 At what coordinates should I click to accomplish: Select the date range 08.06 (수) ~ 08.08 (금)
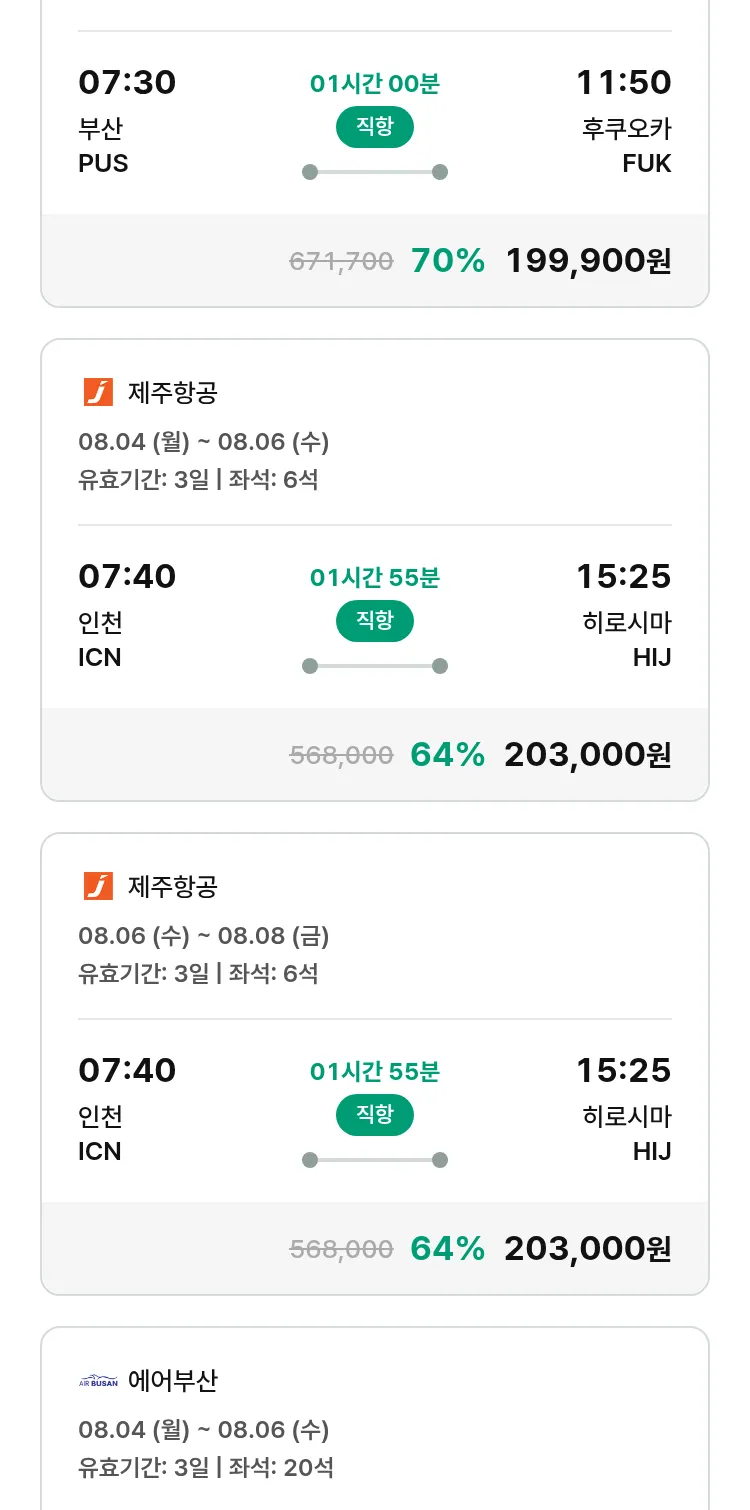pos(204,936)
